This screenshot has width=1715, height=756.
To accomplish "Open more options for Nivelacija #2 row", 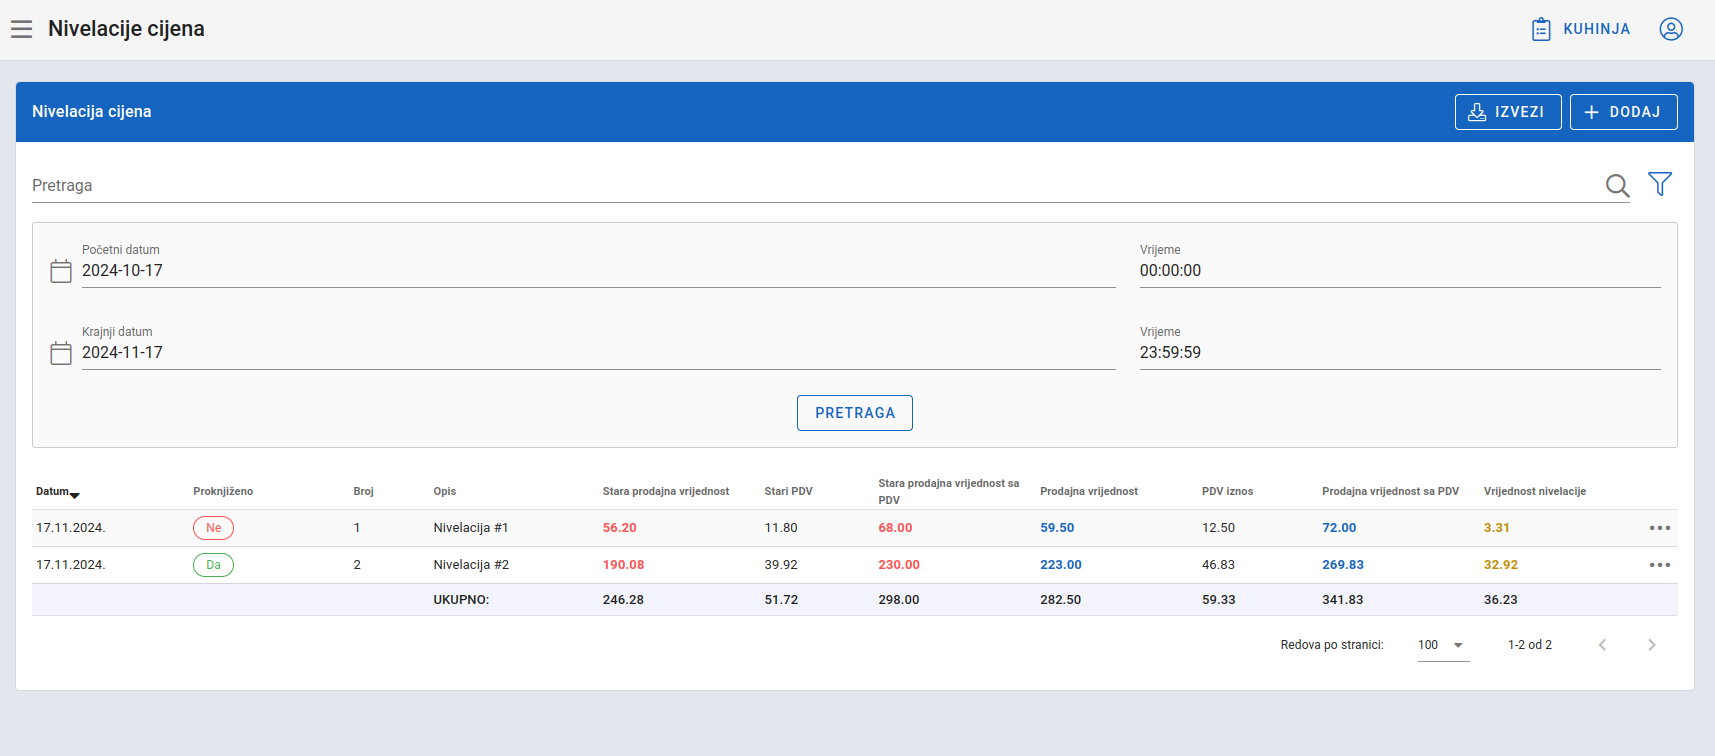I will click(1660, 565).
